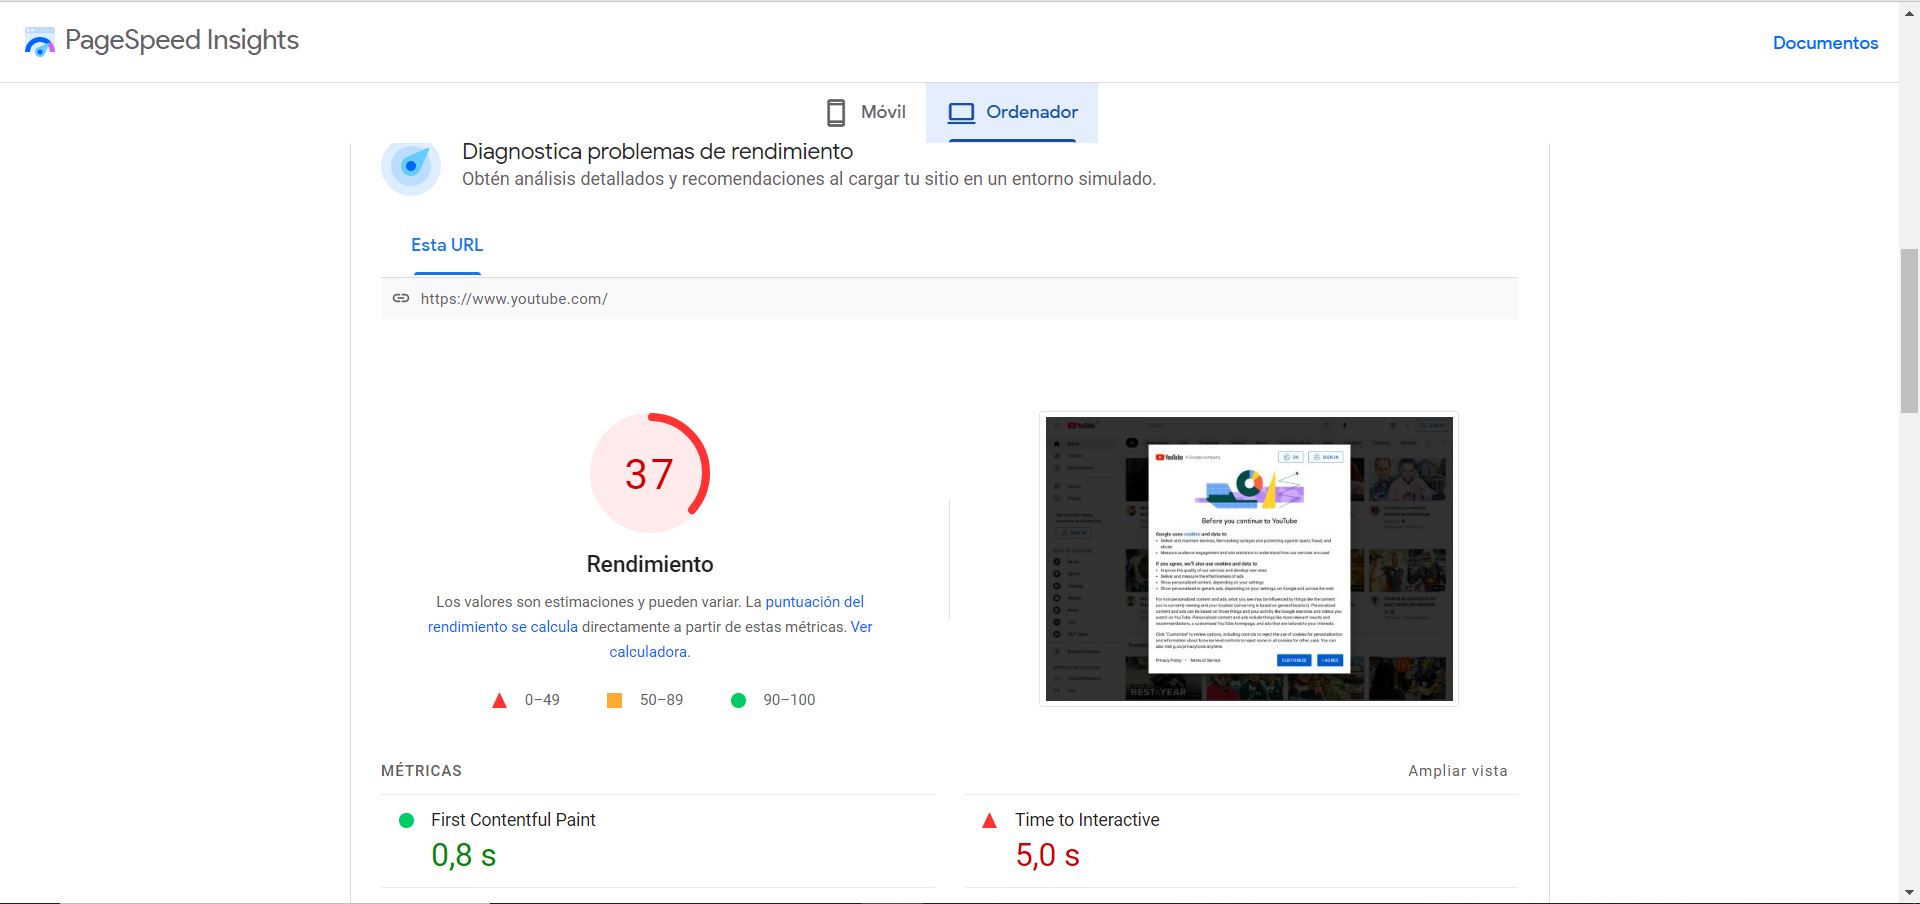Click the 0,8 s metric value
This screenshot has width=1920, height=904.
pos(464,856)
